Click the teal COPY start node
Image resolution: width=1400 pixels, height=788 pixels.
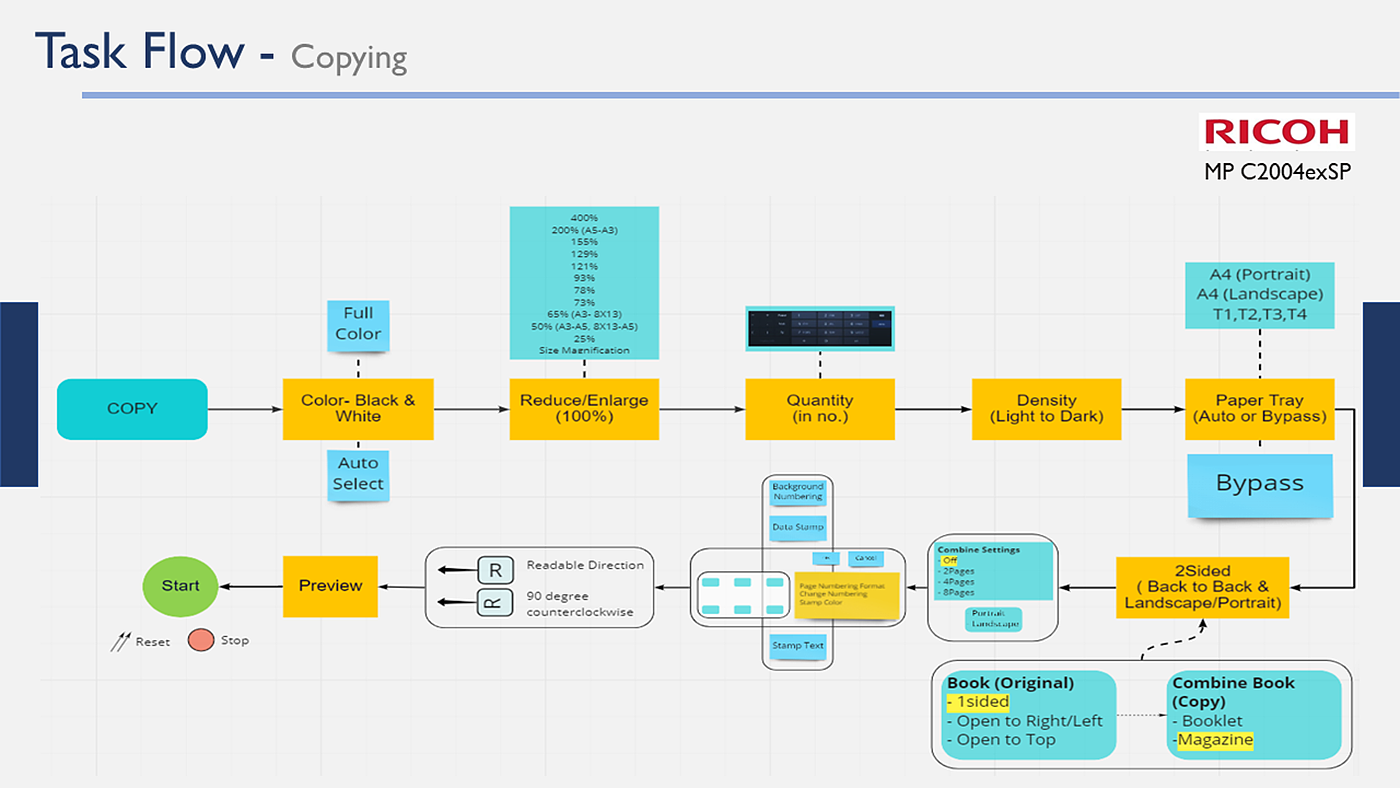[x=132, y=409]
